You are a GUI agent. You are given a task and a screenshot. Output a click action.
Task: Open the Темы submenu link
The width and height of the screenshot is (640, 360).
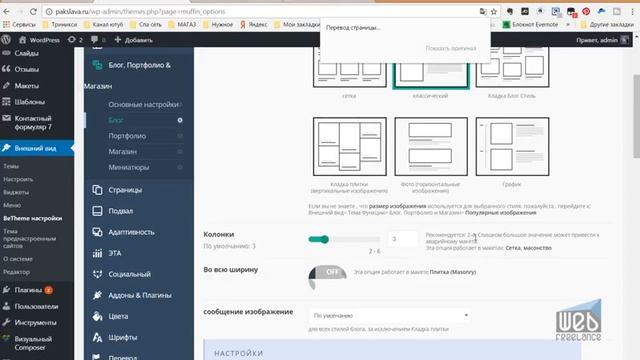point(11,166)
